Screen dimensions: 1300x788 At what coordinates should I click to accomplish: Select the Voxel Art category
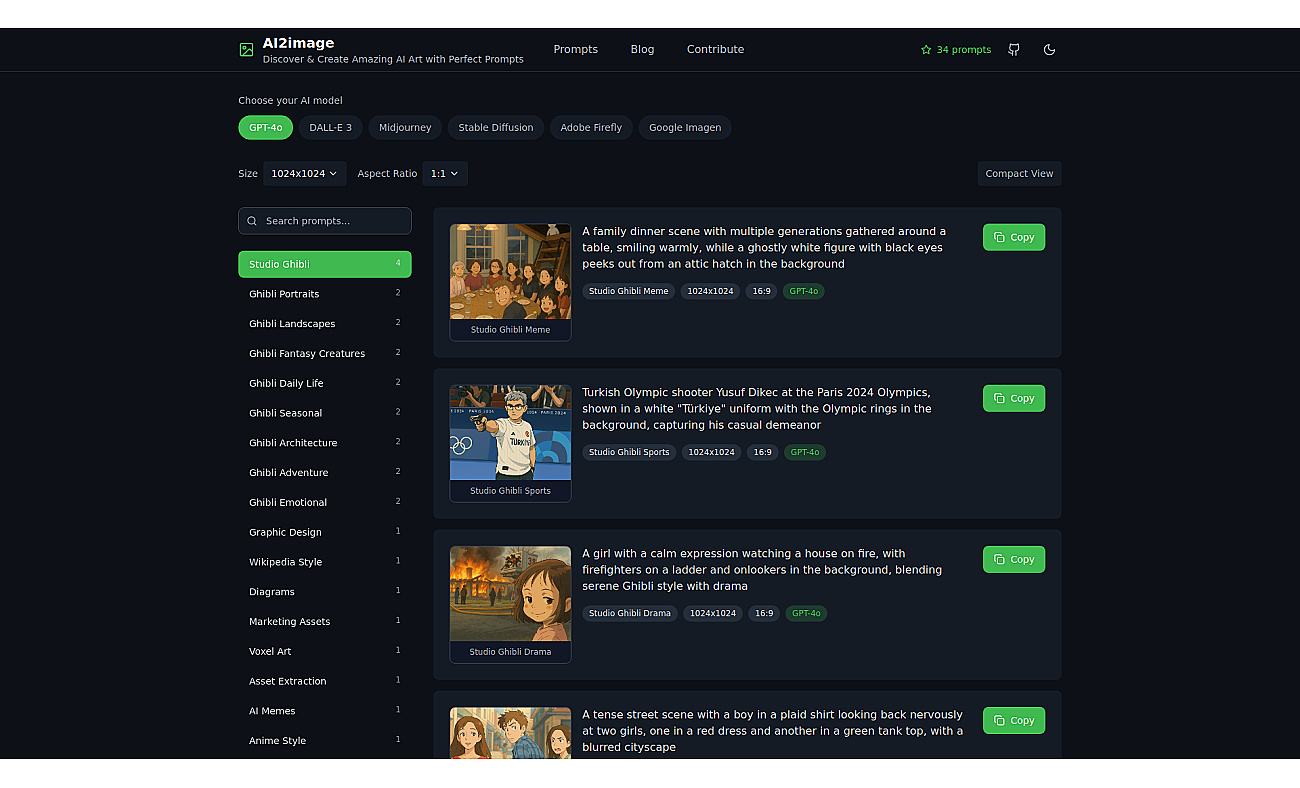(x=325, y=652)
